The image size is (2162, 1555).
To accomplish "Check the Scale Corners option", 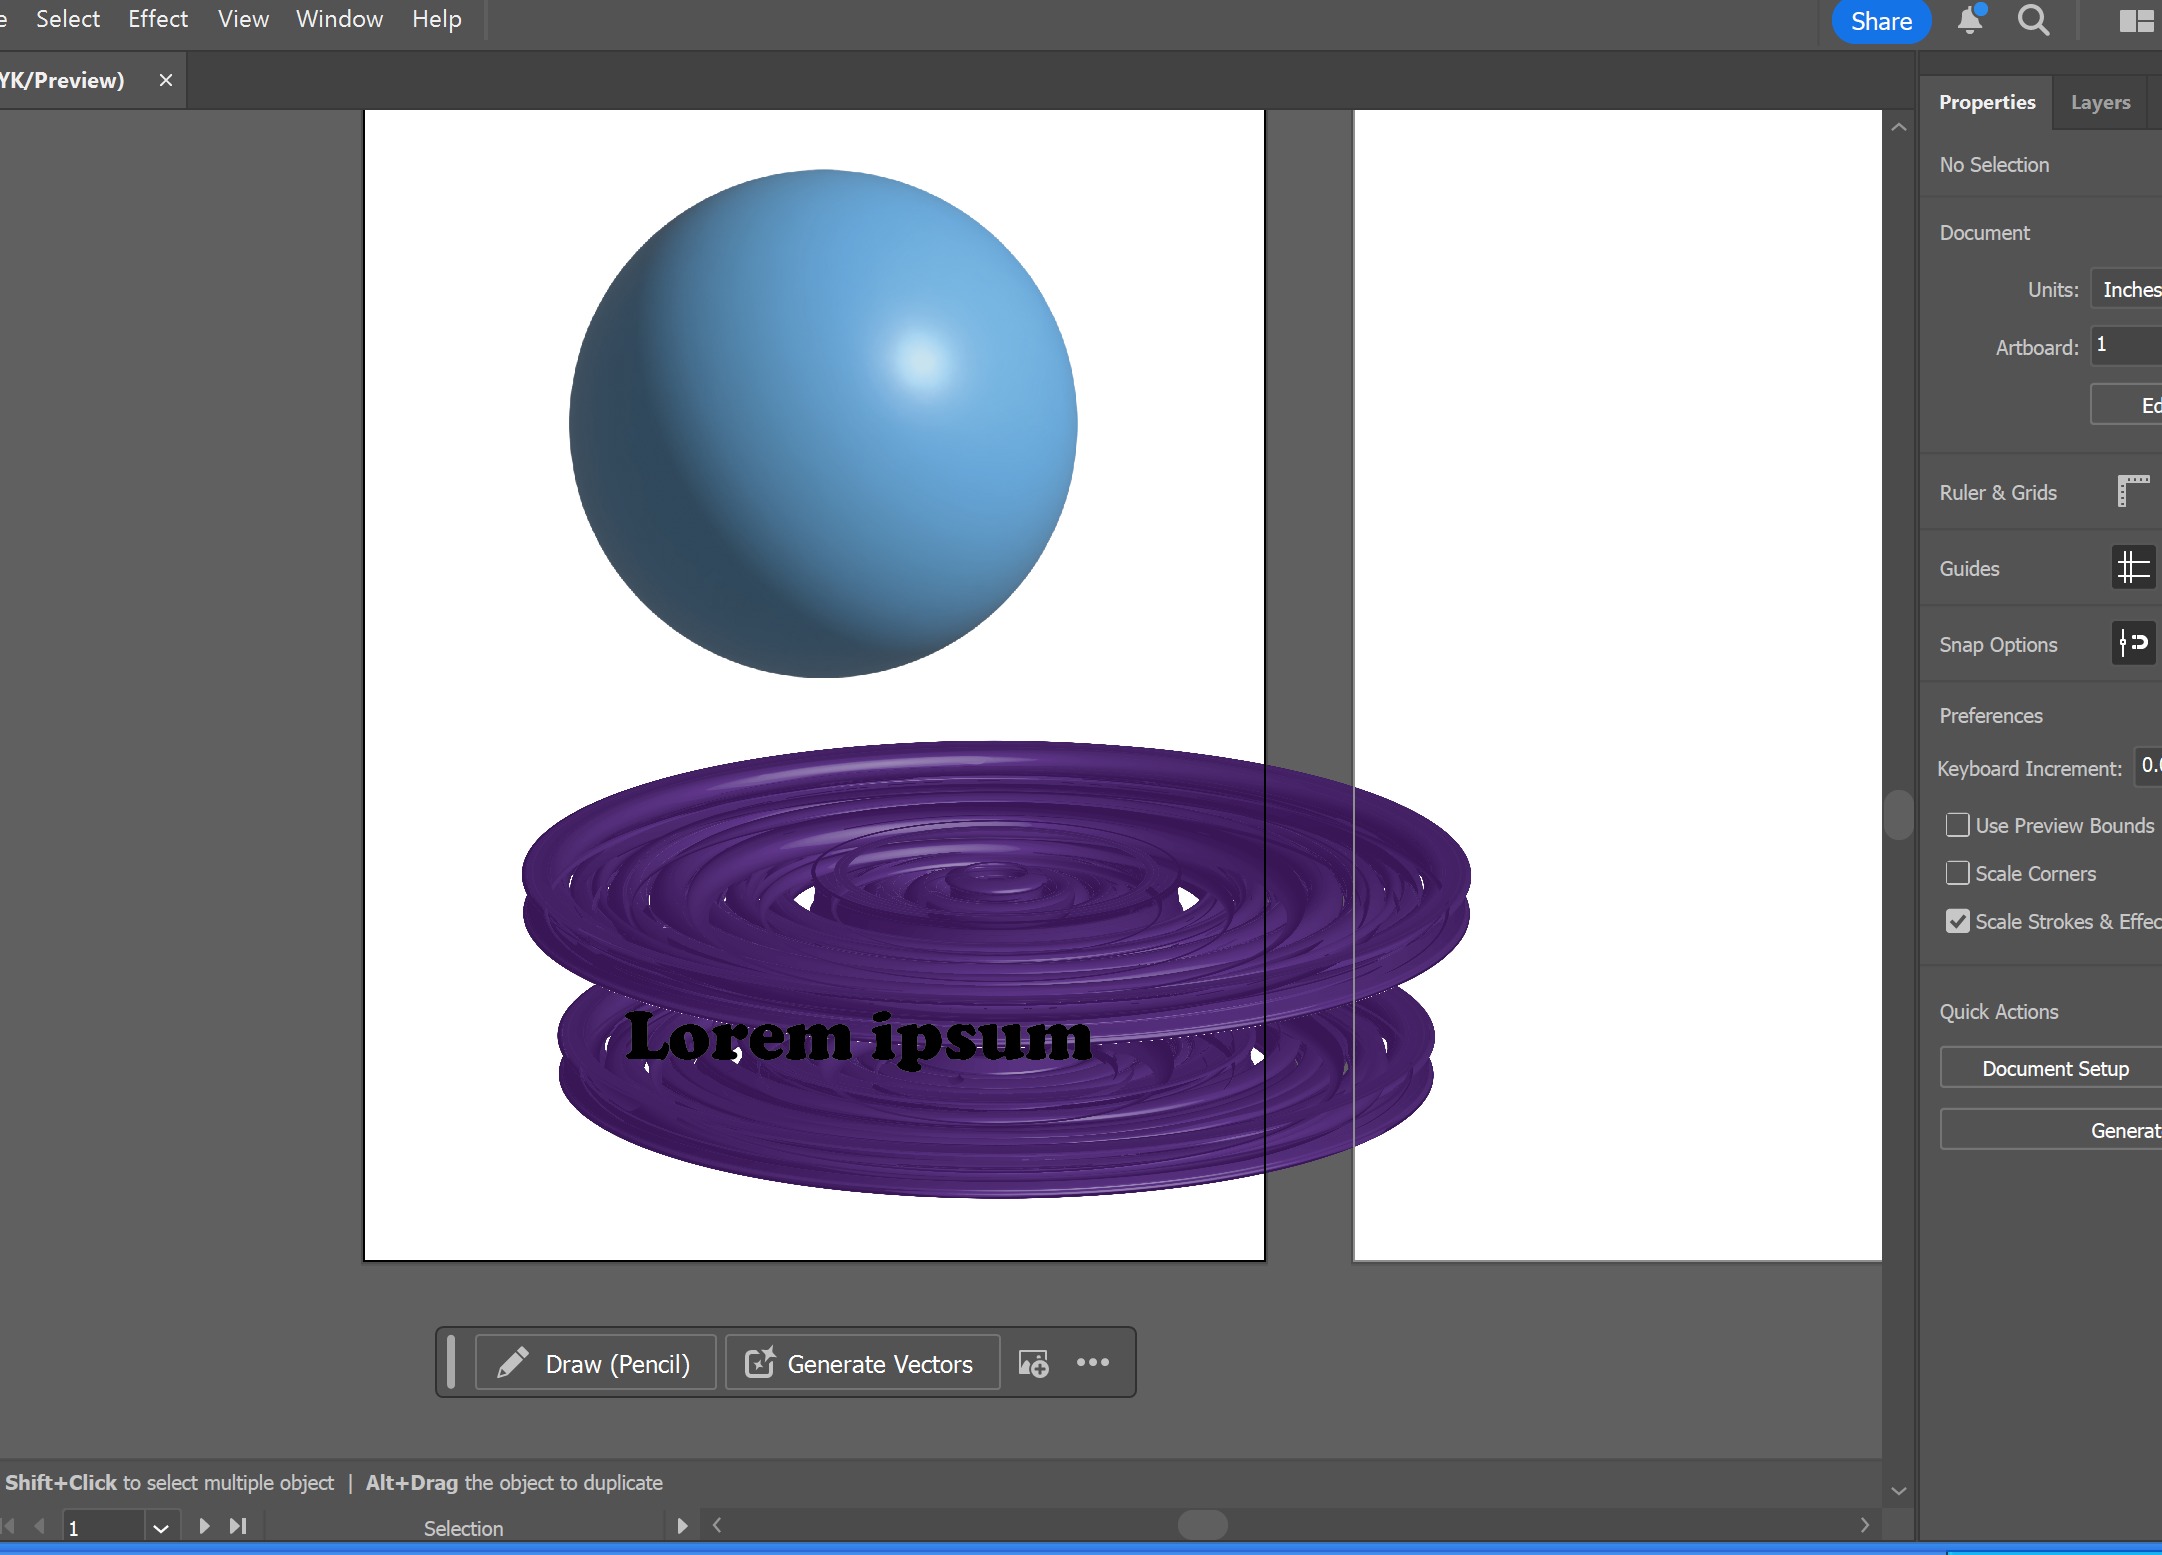I will tap(1957, 873).
